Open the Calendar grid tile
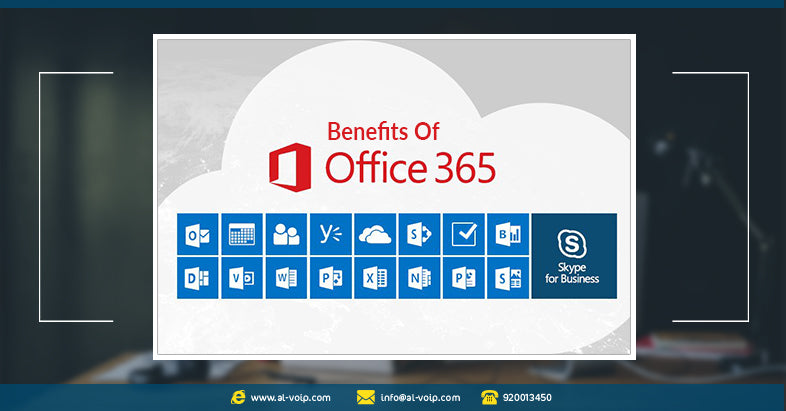The image size is (786, 411). tap(241, 234)
